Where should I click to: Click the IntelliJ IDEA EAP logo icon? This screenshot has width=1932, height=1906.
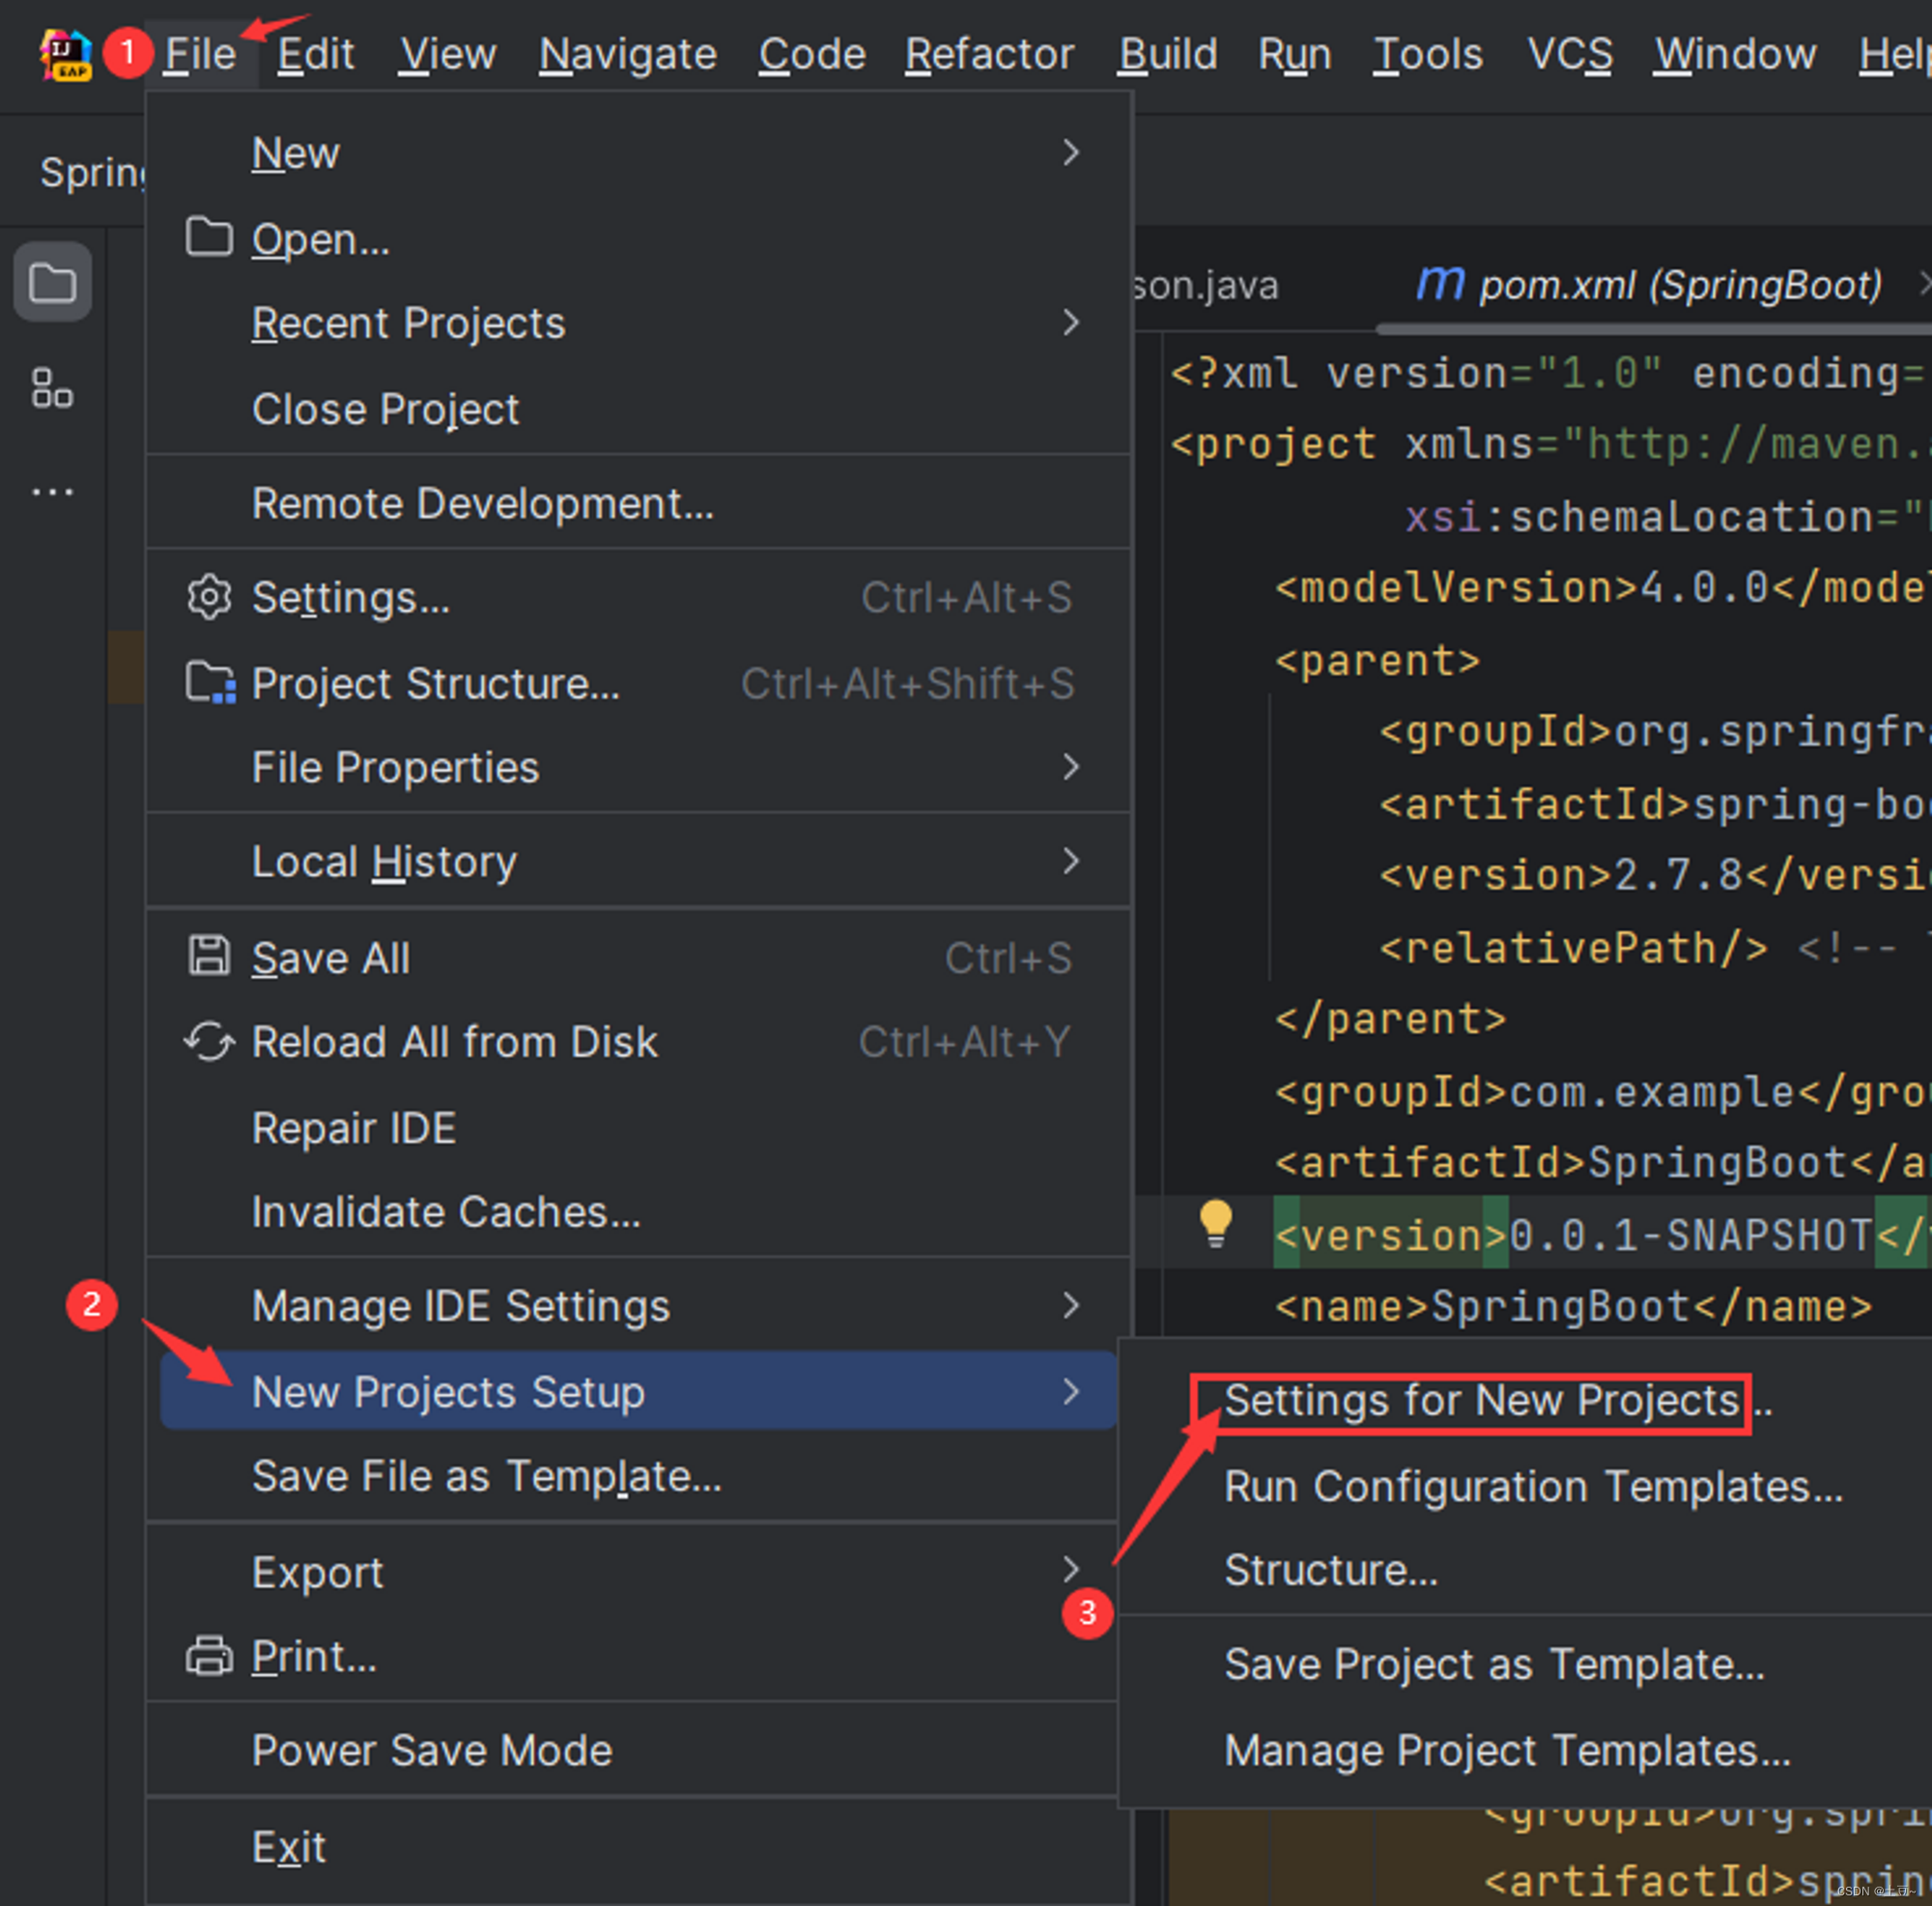click(64, 54)
